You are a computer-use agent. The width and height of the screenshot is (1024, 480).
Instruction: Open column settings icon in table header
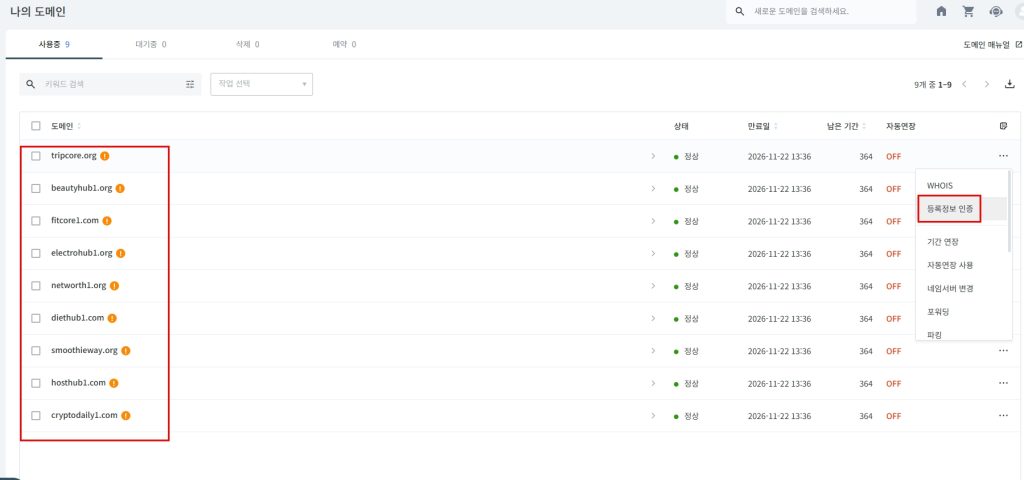point(1003,126)
